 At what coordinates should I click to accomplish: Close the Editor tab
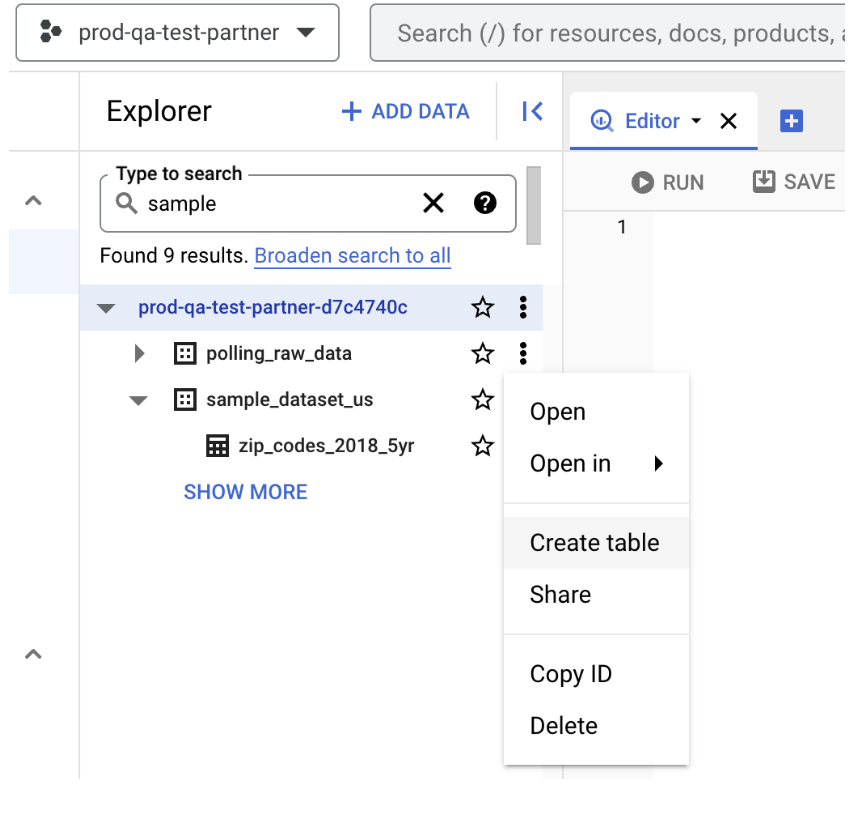click(729, 121)
